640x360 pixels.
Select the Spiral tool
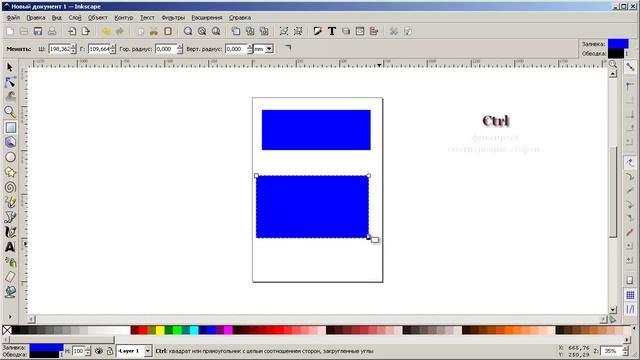10,187
